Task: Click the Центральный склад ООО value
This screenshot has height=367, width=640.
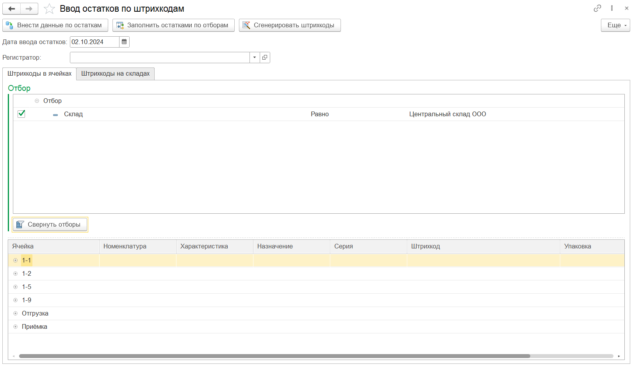Action: pyautogui.click(x=447, y=114)
